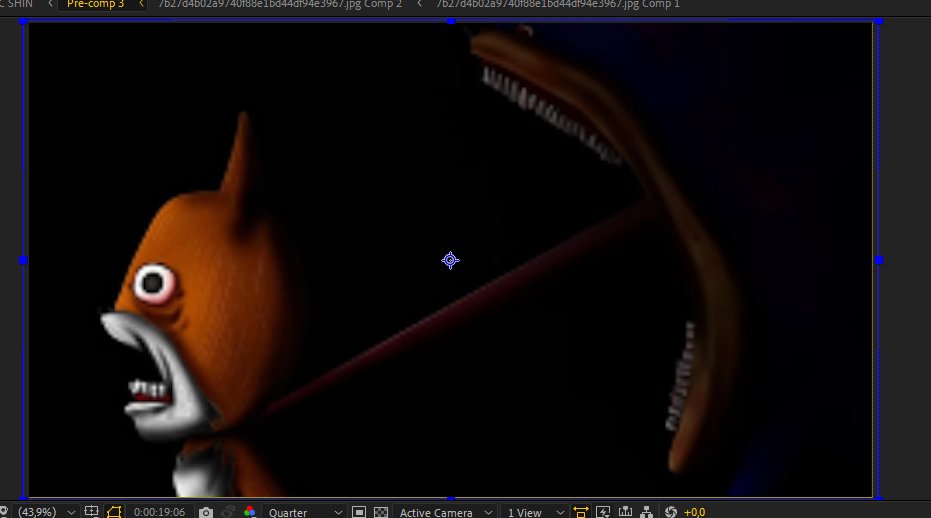Take a snapshot with the camera icon
The height and width of the screenshot is (518, 931).
[x=205, y=512]
